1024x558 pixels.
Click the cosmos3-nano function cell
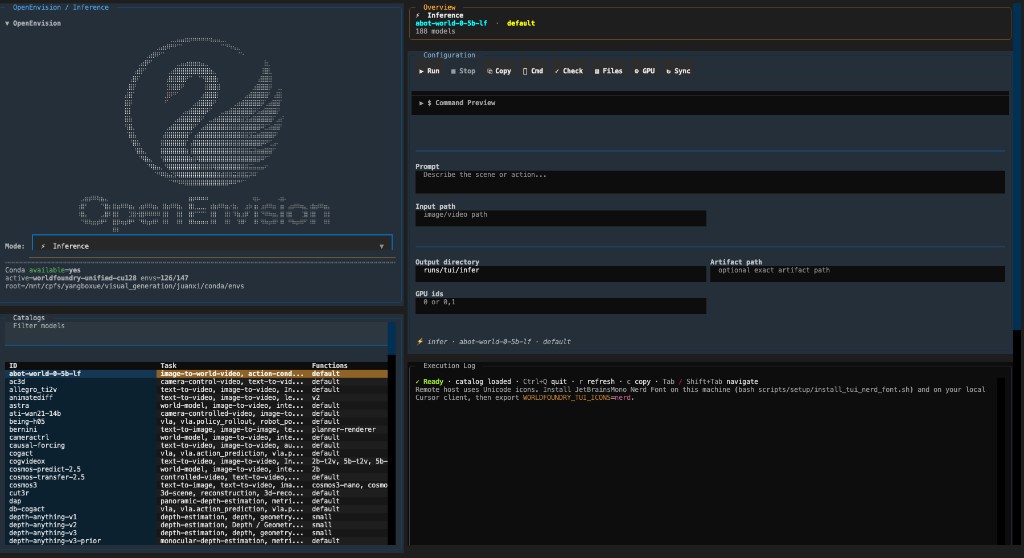click(349, 485)
